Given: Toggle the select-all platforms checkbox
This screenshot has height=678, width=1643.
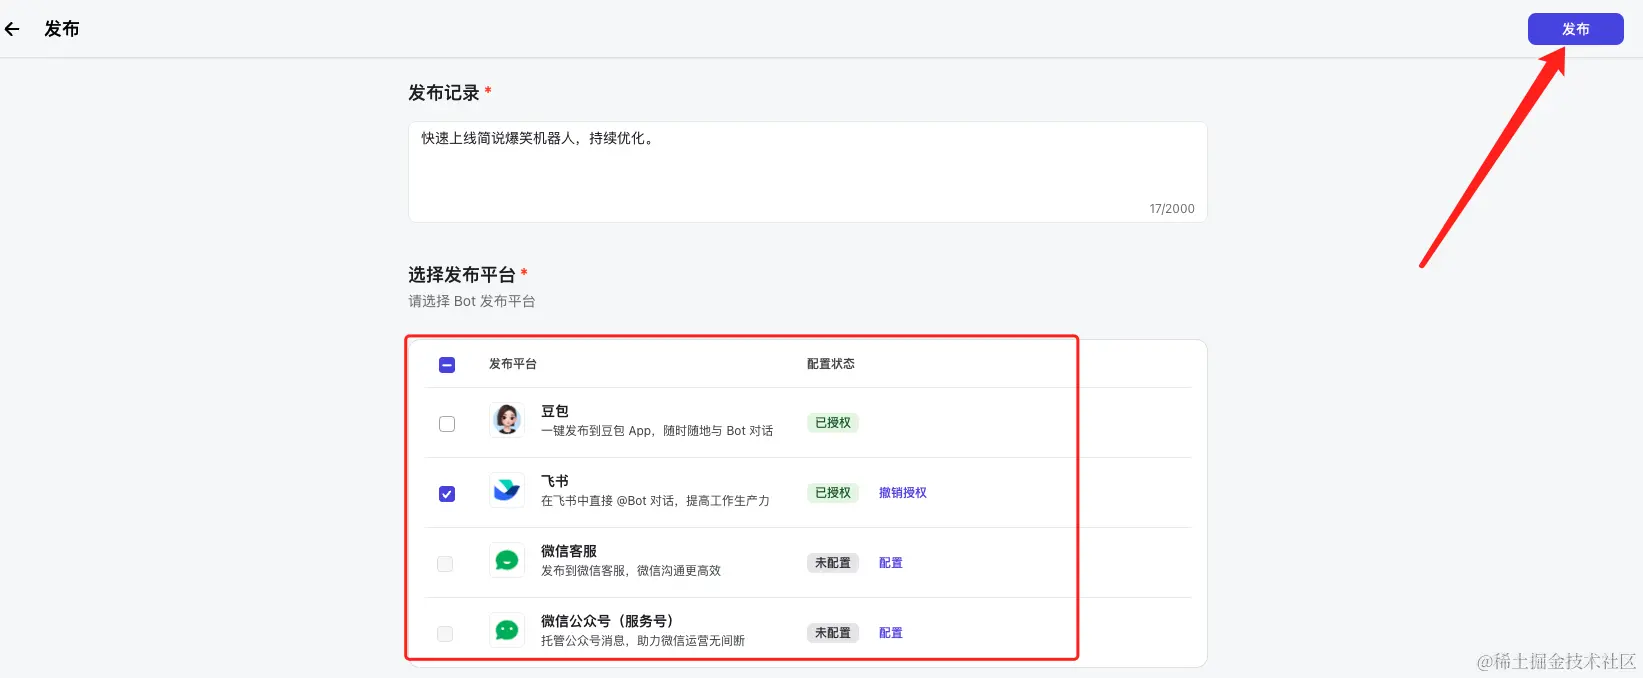Looking at the screenshot, I should (447, 365).
